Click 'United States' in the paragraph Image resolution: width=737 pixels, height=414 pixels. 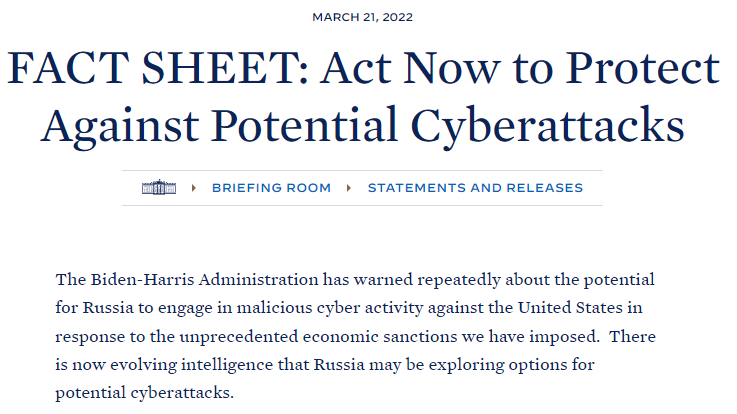click(570, 308)
